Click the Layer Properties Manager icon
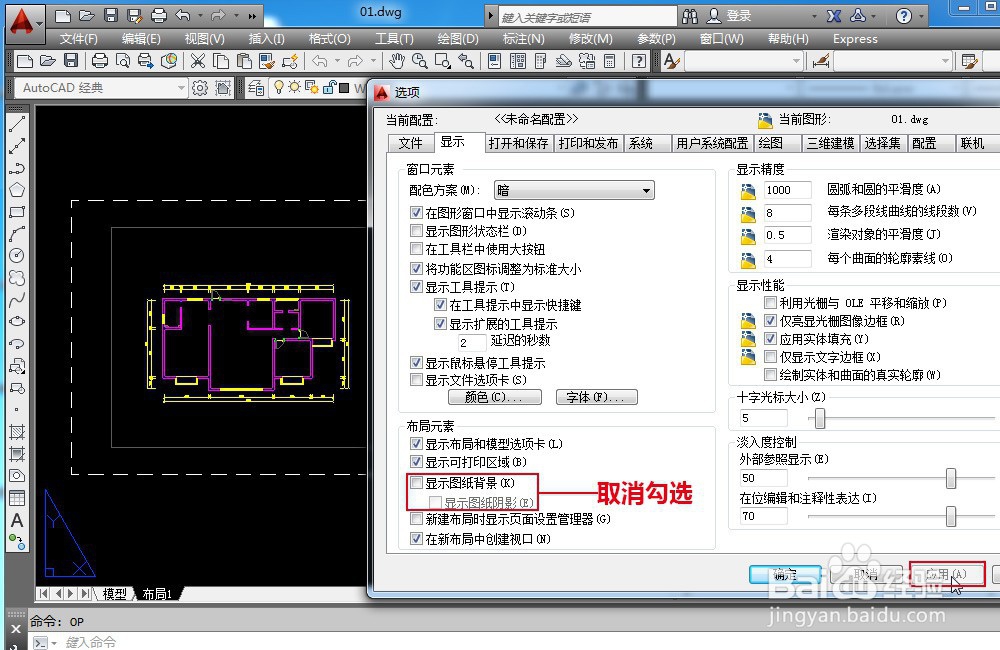1000x650 pixels. coord(256,88)
